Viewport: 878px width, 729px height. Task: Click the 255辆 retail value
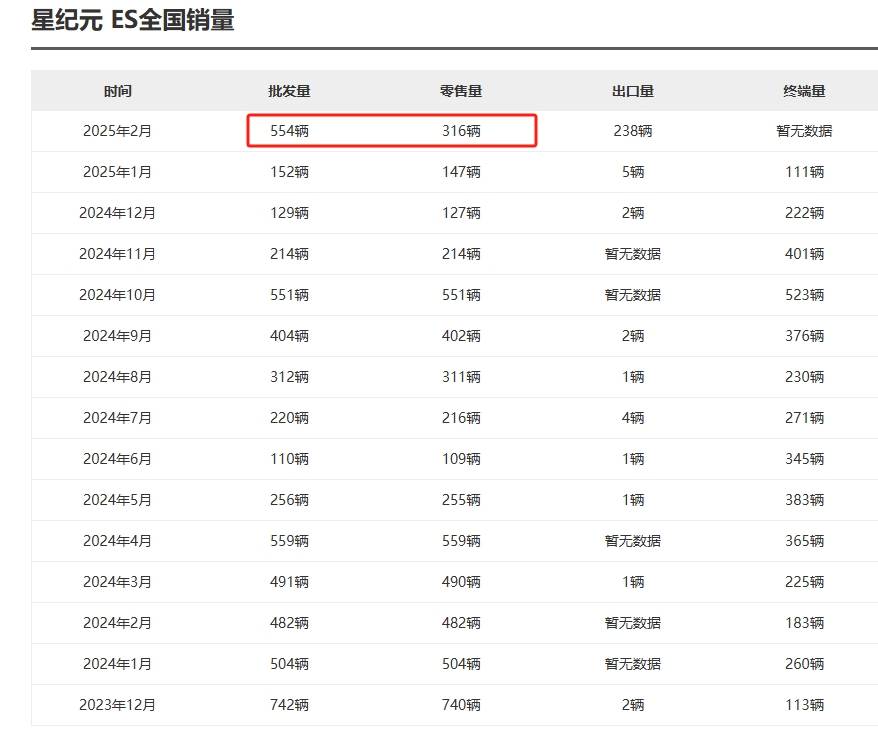(x=461, y=499)
